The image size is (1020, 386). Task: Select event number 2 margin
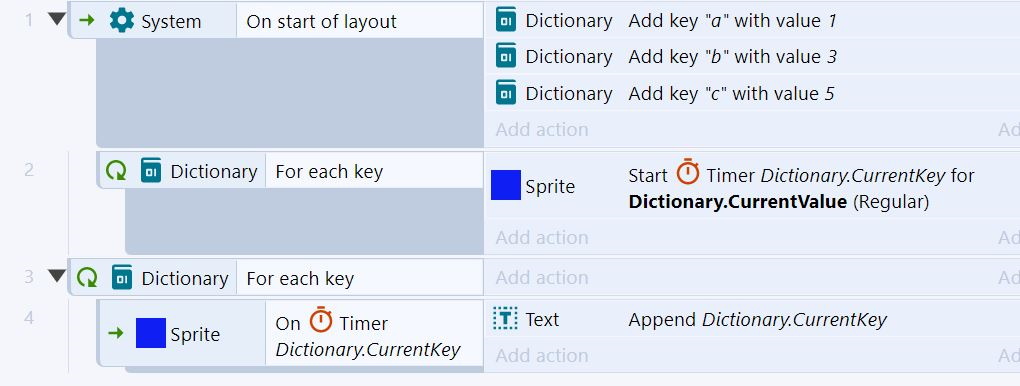tap(29, 169)
